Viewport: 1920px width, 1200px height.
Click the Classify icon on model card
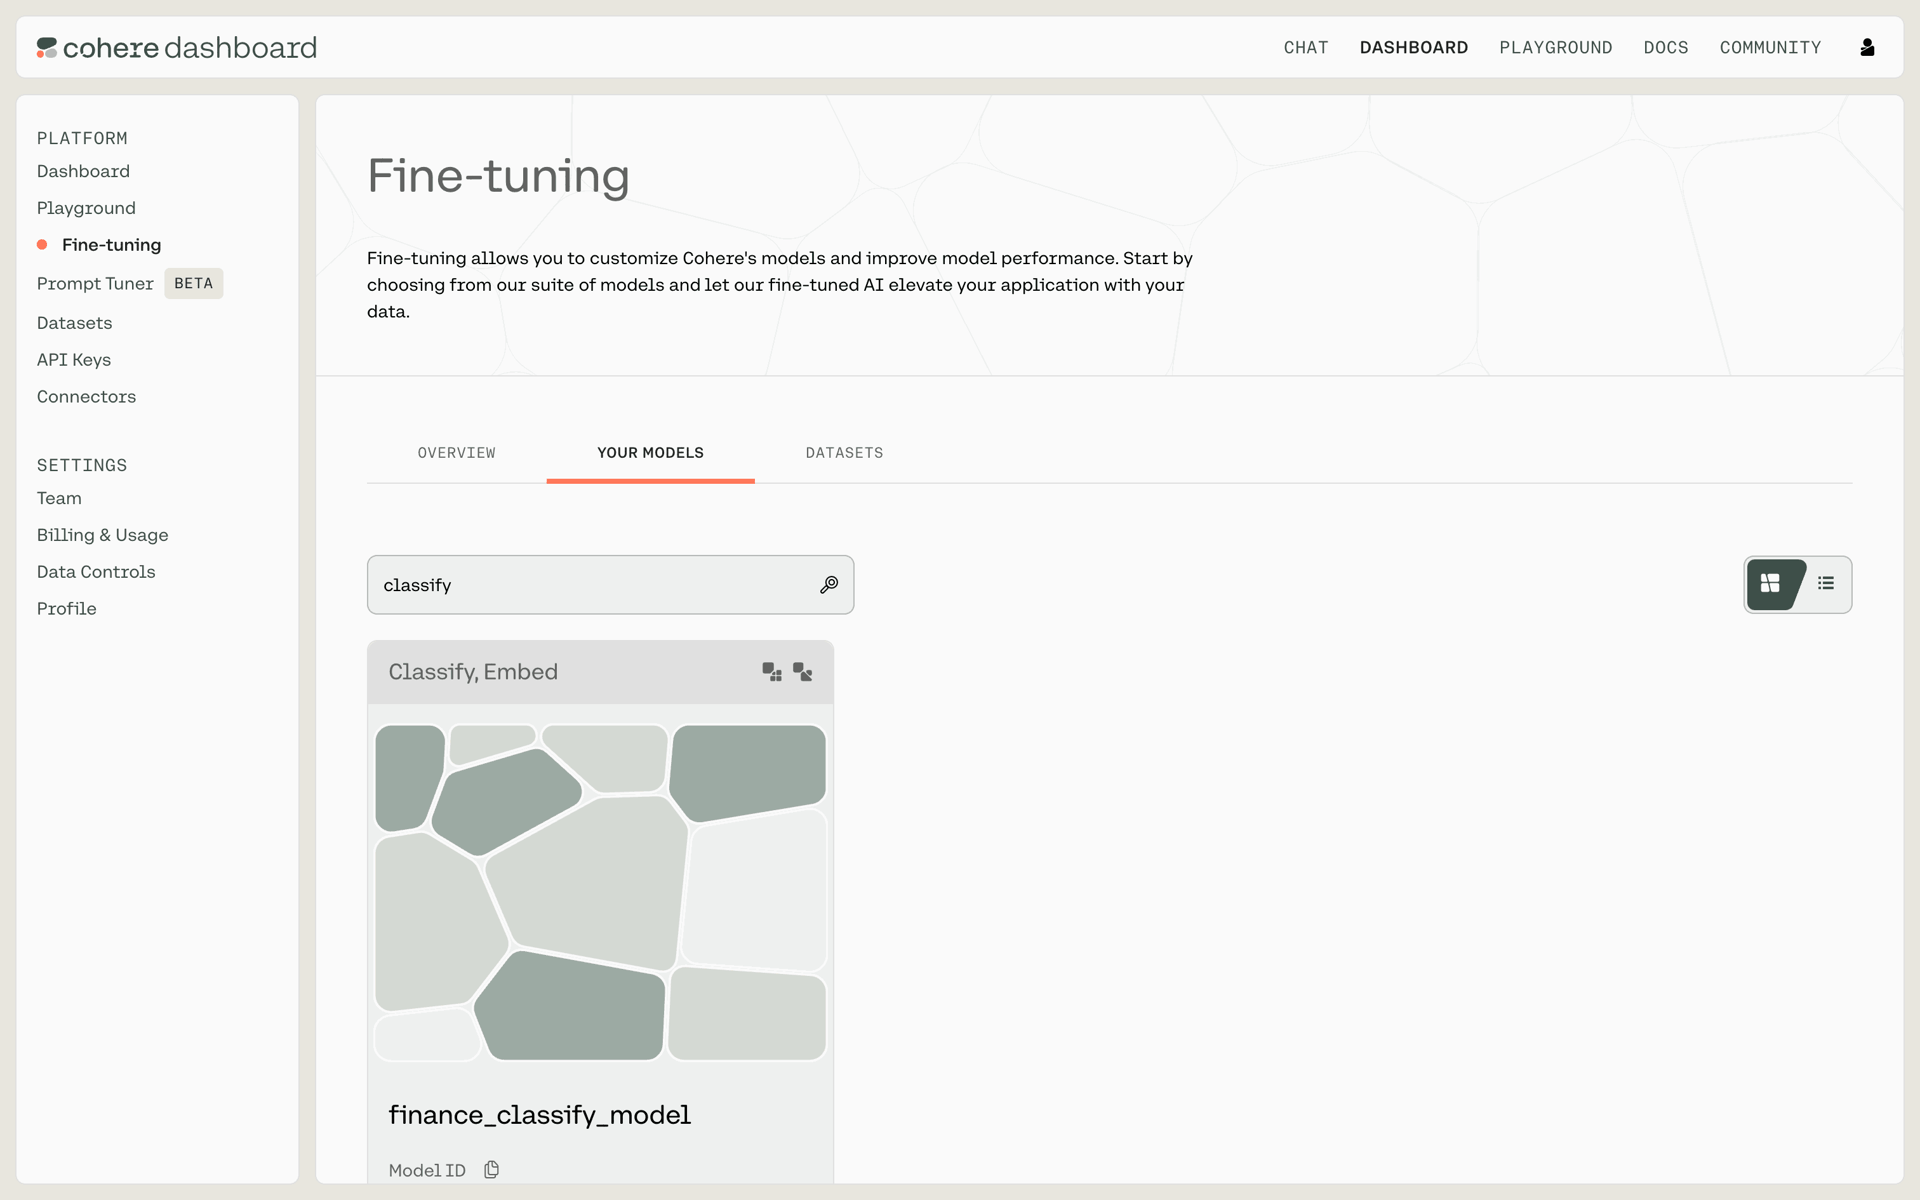tap(772, 672)
